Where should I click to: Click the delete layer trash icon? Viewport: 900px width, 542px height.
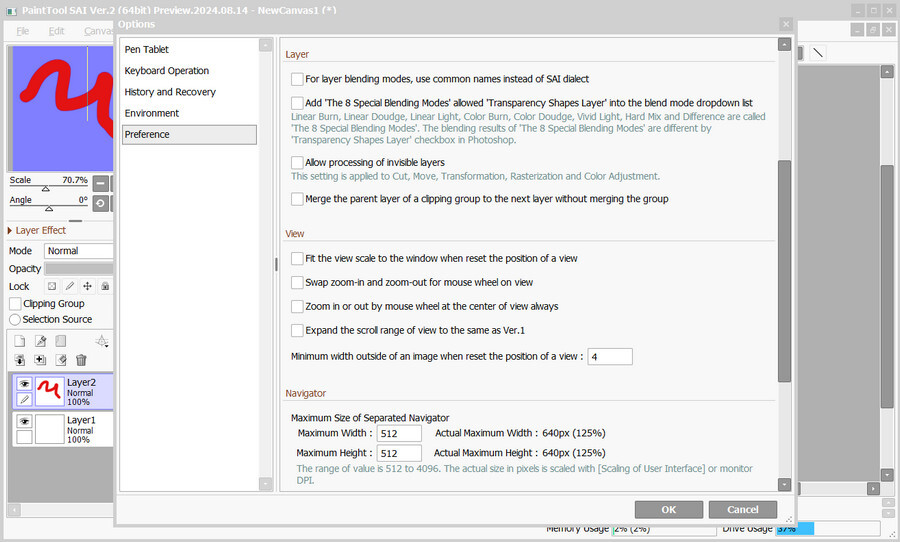(81, 360)
